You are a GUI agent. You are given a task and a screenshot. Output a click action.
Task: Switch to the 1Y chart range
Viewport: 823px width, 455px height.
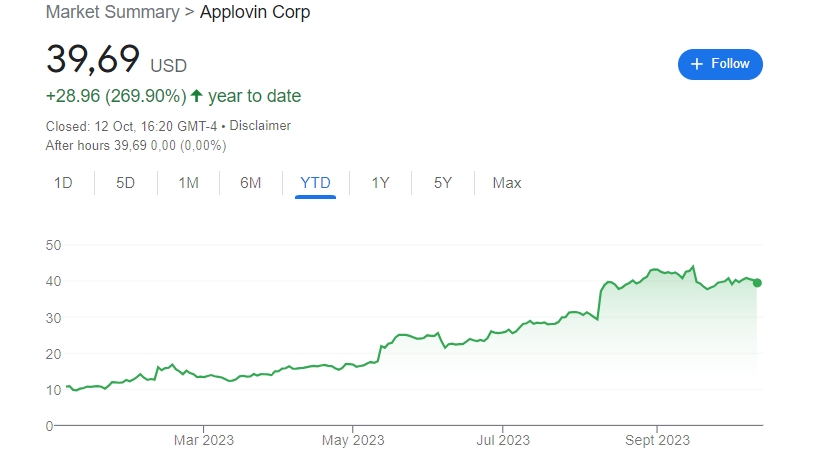coord(380,183)
